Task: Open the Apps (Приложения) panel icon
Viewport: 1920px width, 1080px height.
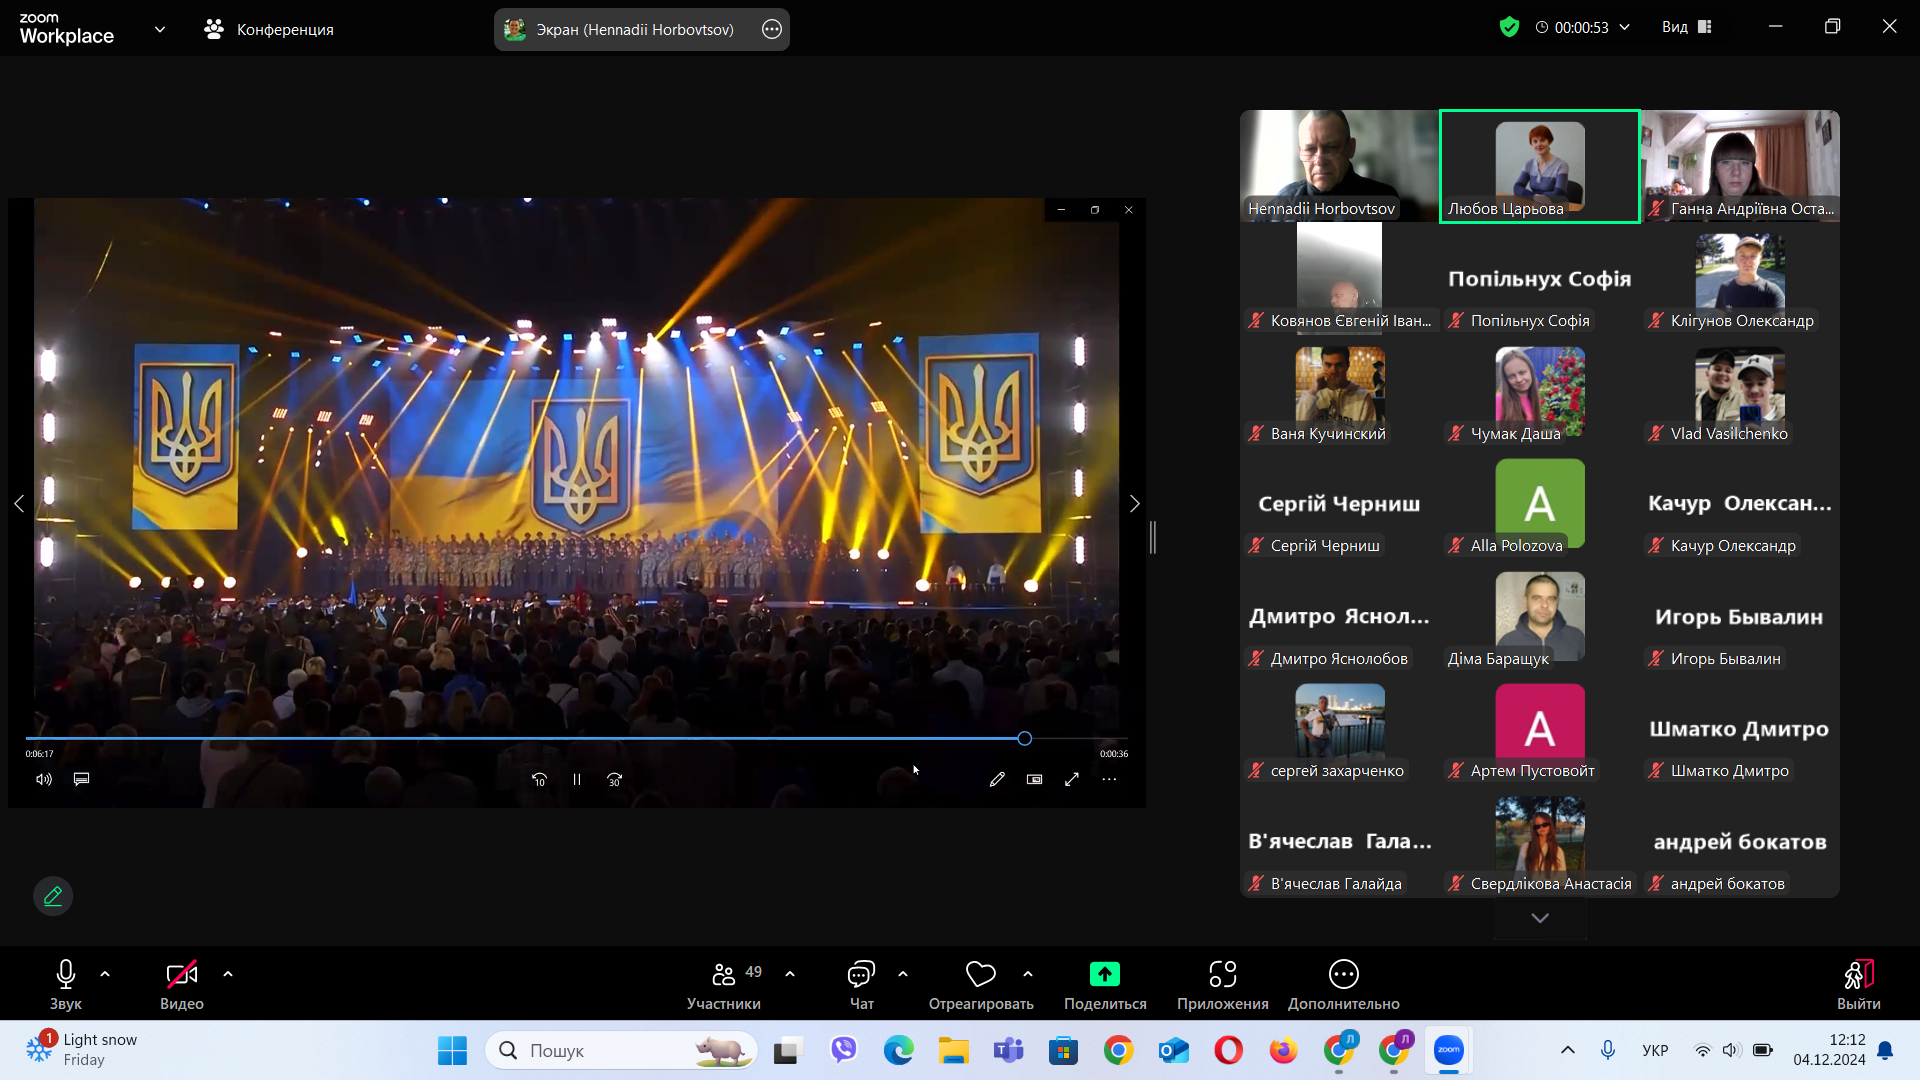Action: [x=1222, y=974]
